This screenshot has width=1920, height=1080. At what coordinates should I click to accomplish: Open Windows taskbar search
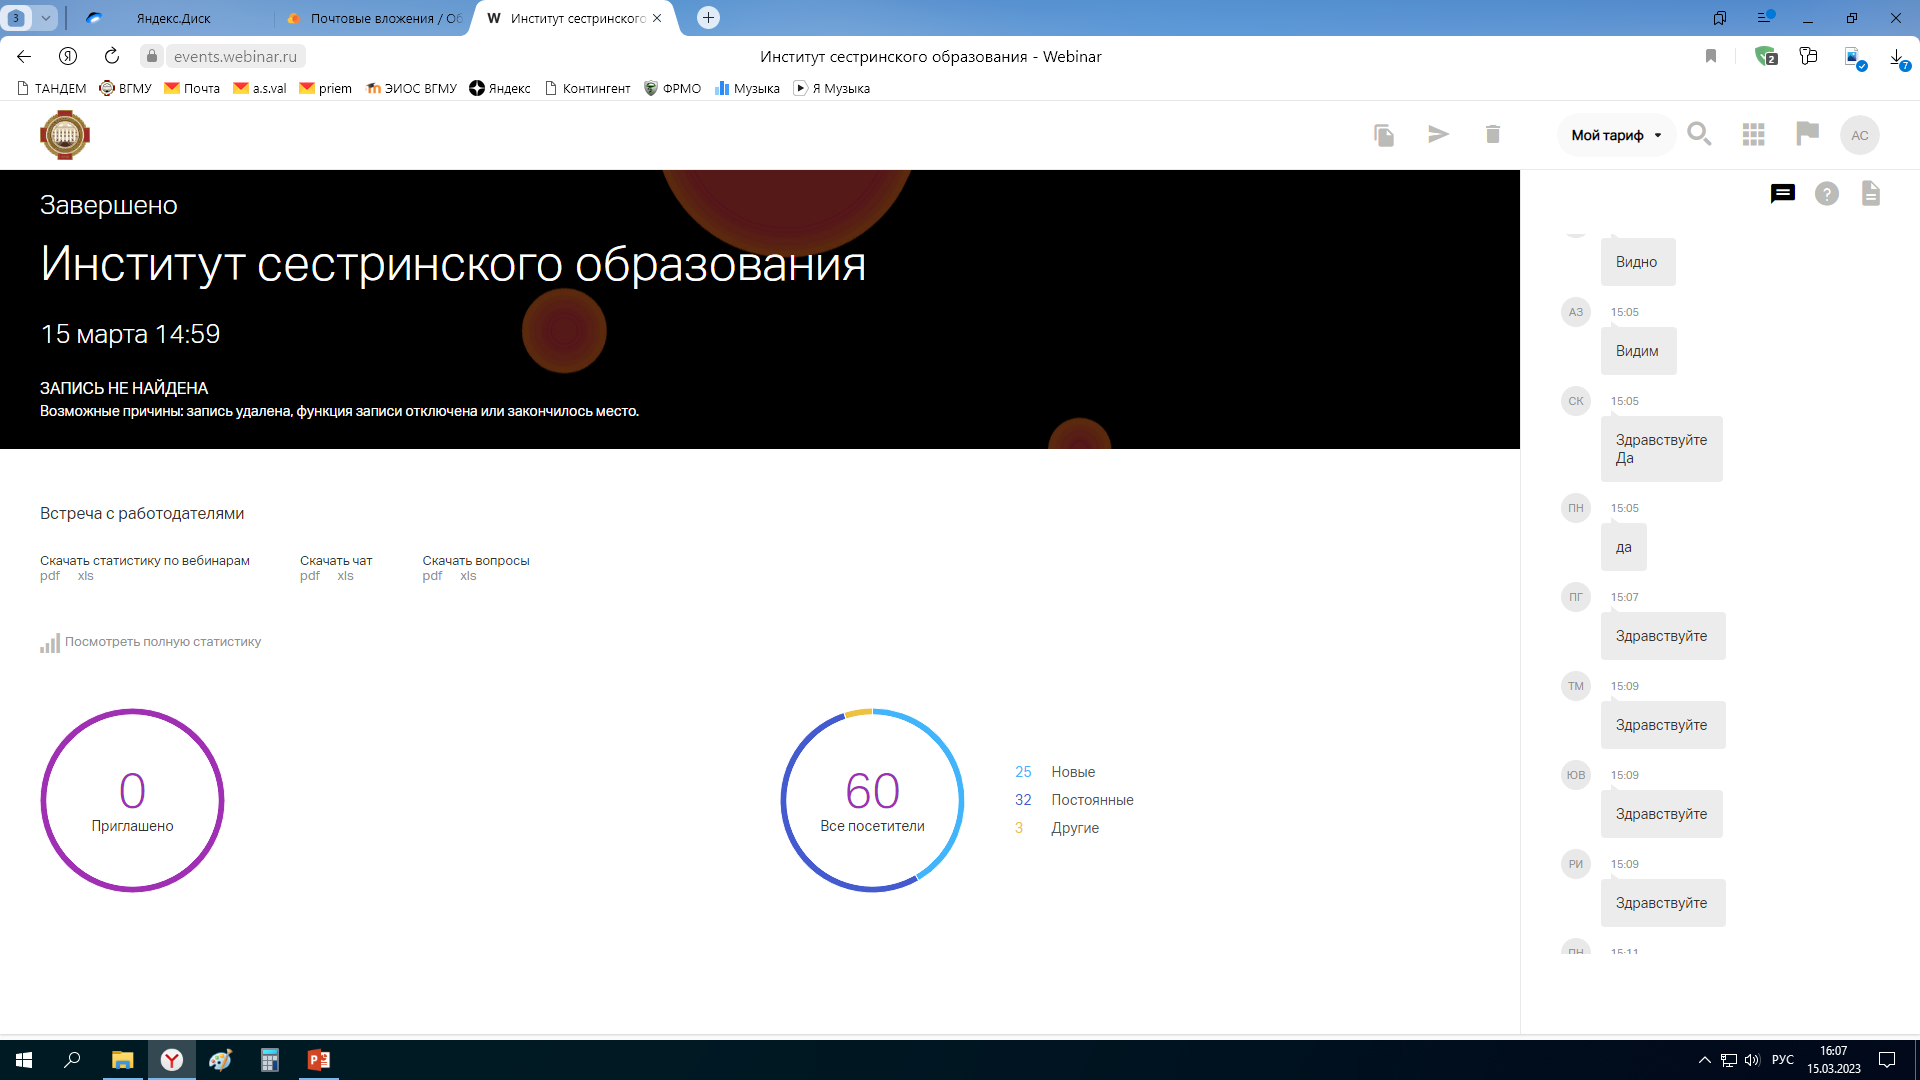72,1060
